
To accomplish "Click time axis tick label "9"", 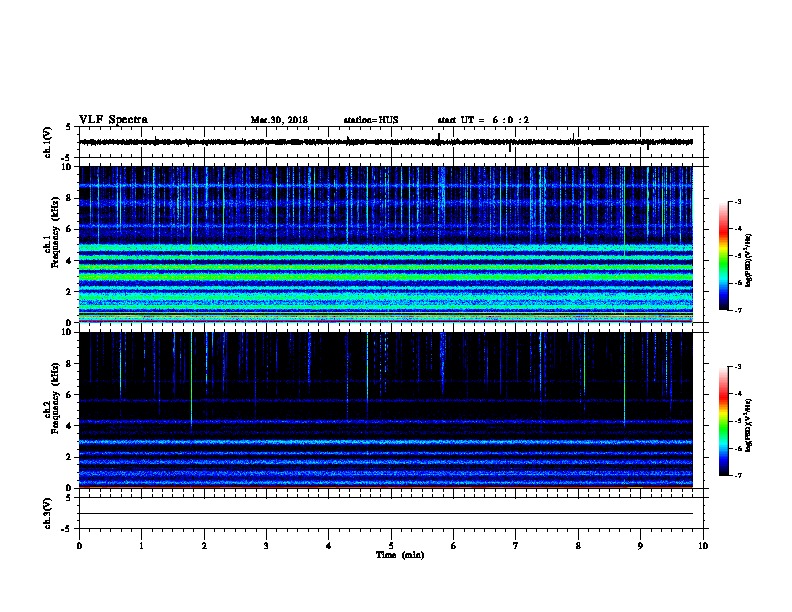I will (x=640, y=546).
